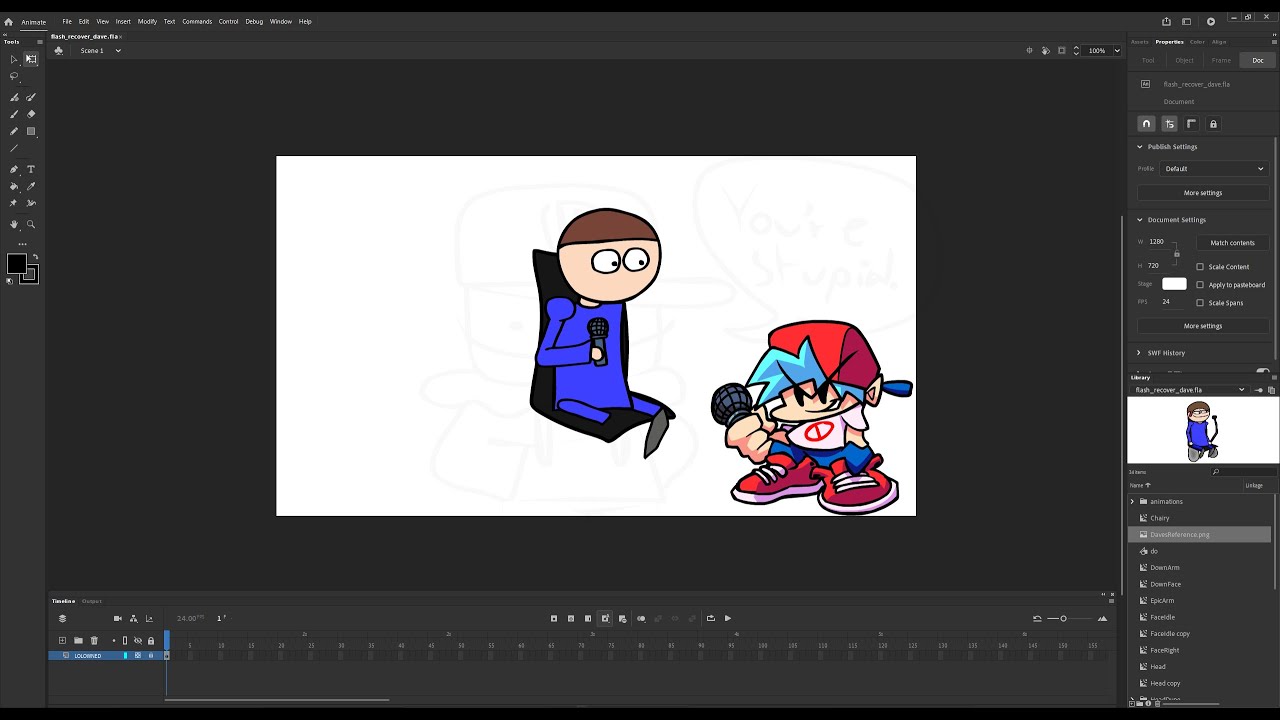Viewport: 1280px width, 720px height.
Task: Expand the animations folder in Library
Action: [1133, 501]
